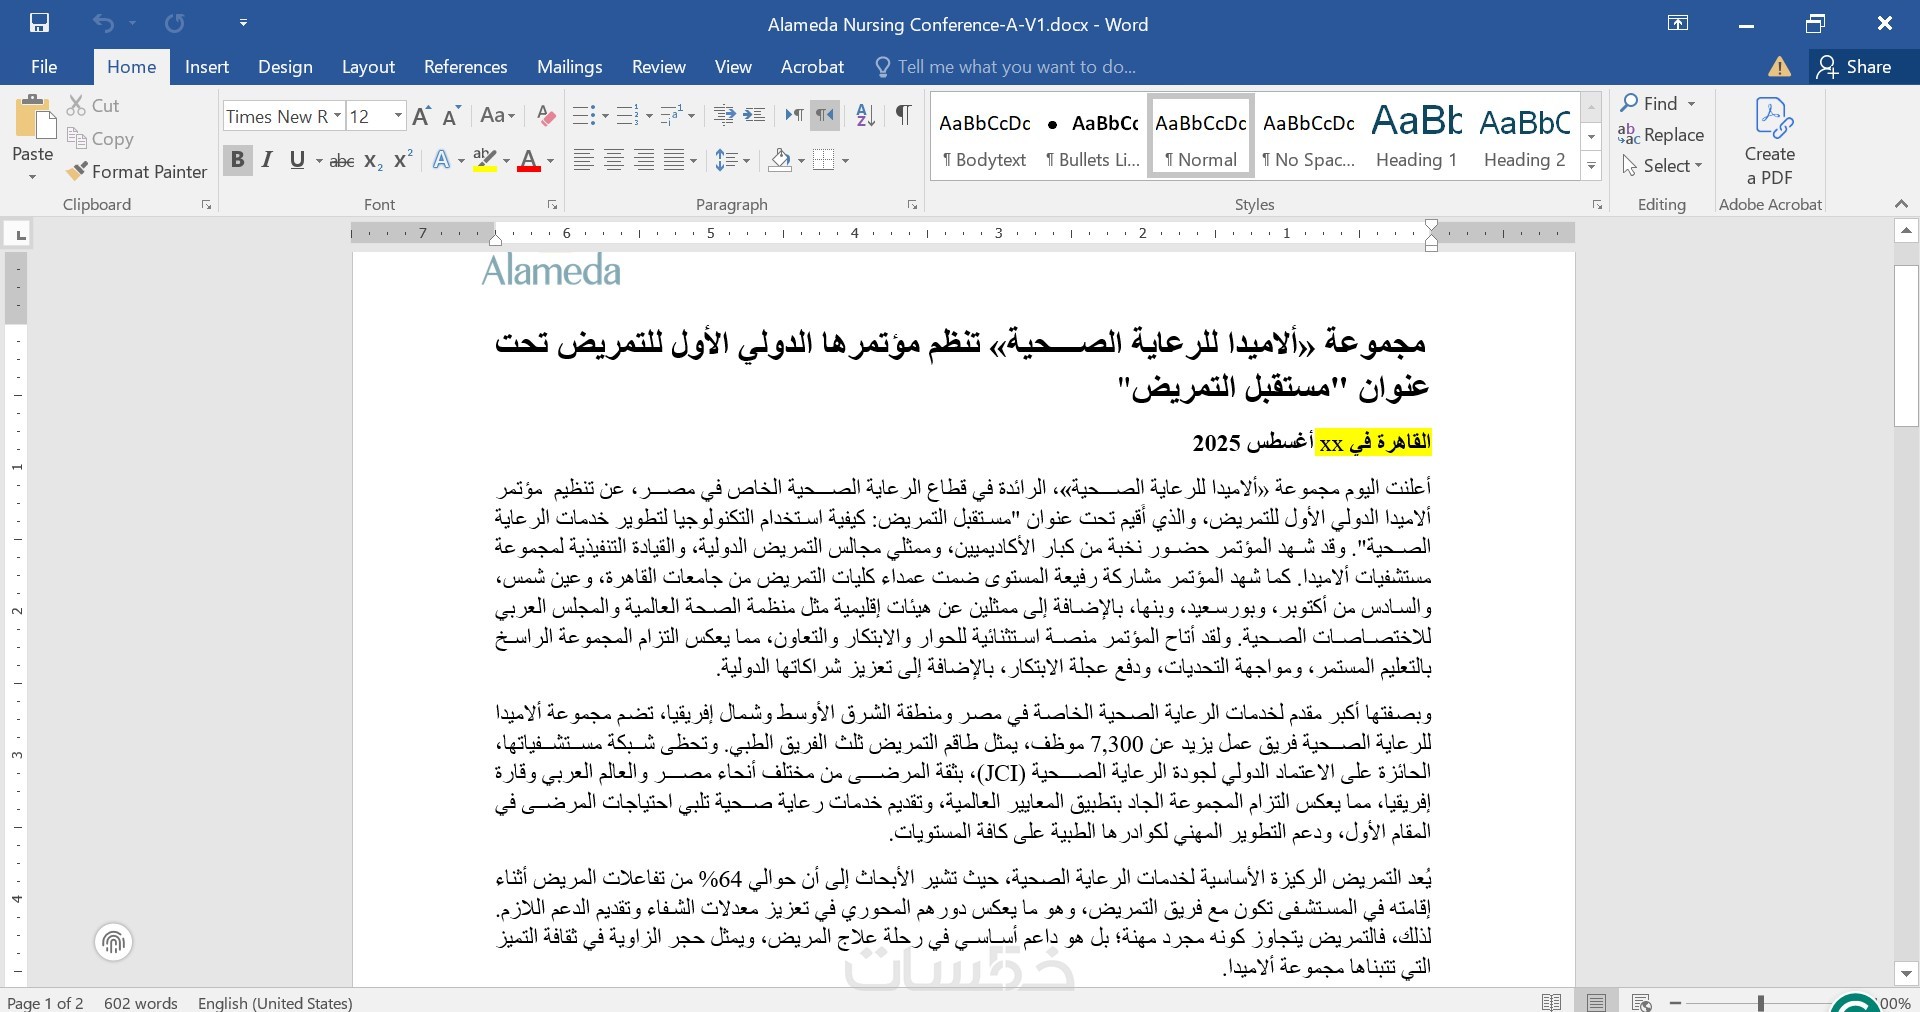Click the vertical scrollbar down arrow
The height and width of the screenshot is (1012, 1920).
pyautogui.click(x=1906, y=973)
